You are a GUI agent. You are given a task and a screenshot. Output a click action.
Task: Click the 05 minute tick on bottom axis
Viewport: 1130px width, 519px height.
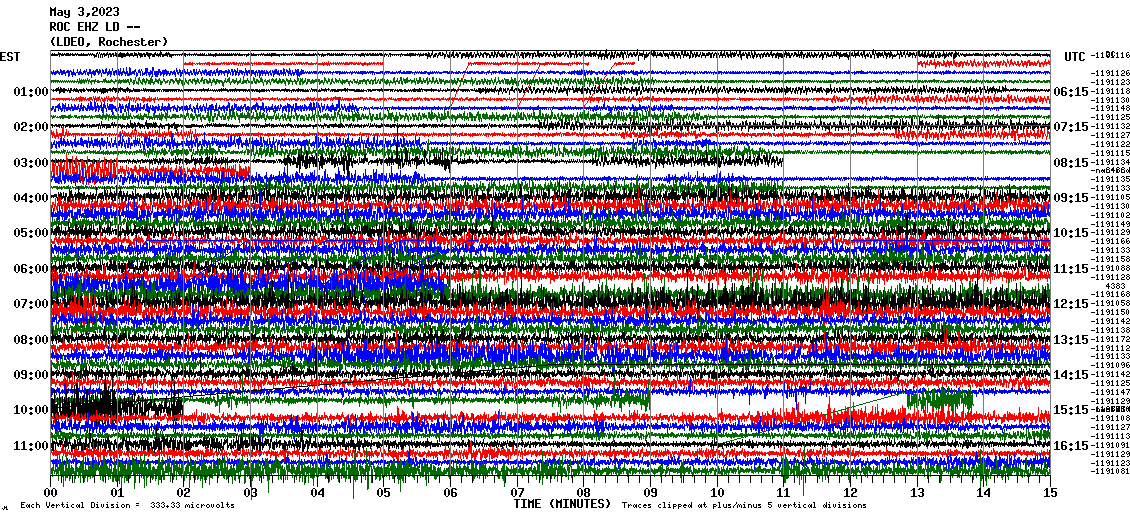pyautogui.click(x=384, y=493)
